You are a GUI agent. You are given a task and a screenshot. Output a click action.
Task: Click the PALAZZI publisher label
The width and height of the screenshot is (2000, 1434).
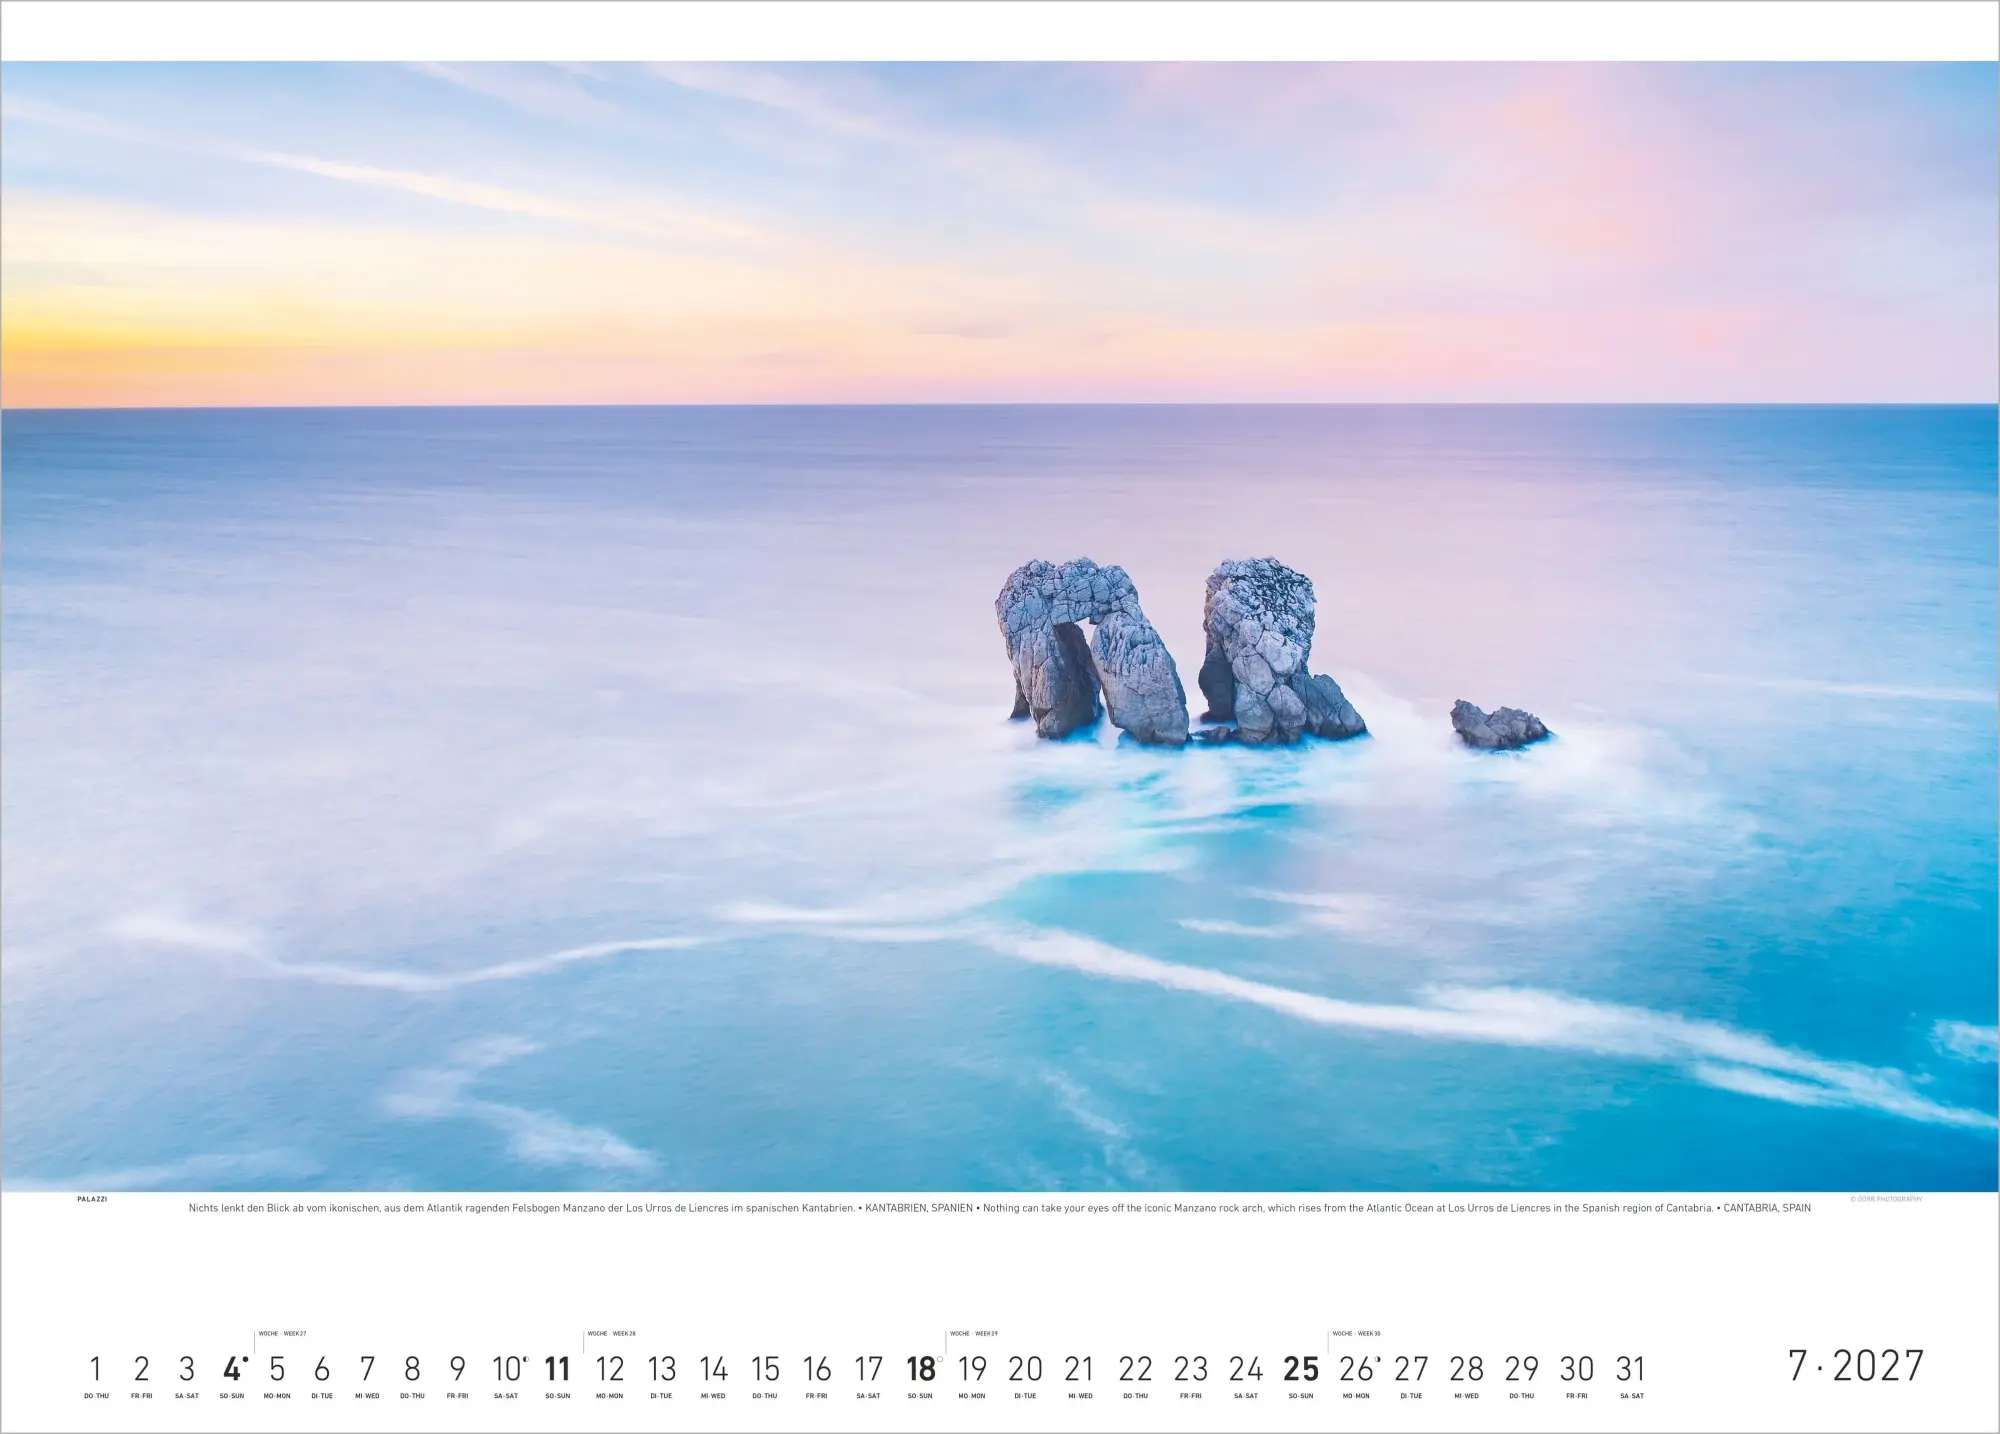[x=92, y=1198]
